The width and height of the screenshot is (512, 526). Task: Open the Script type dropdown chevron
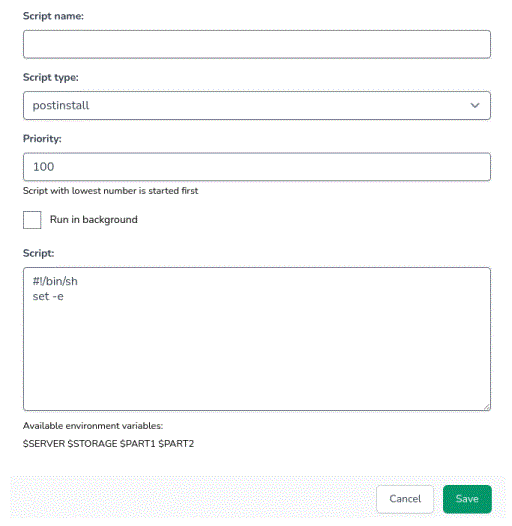click(474, 105)
